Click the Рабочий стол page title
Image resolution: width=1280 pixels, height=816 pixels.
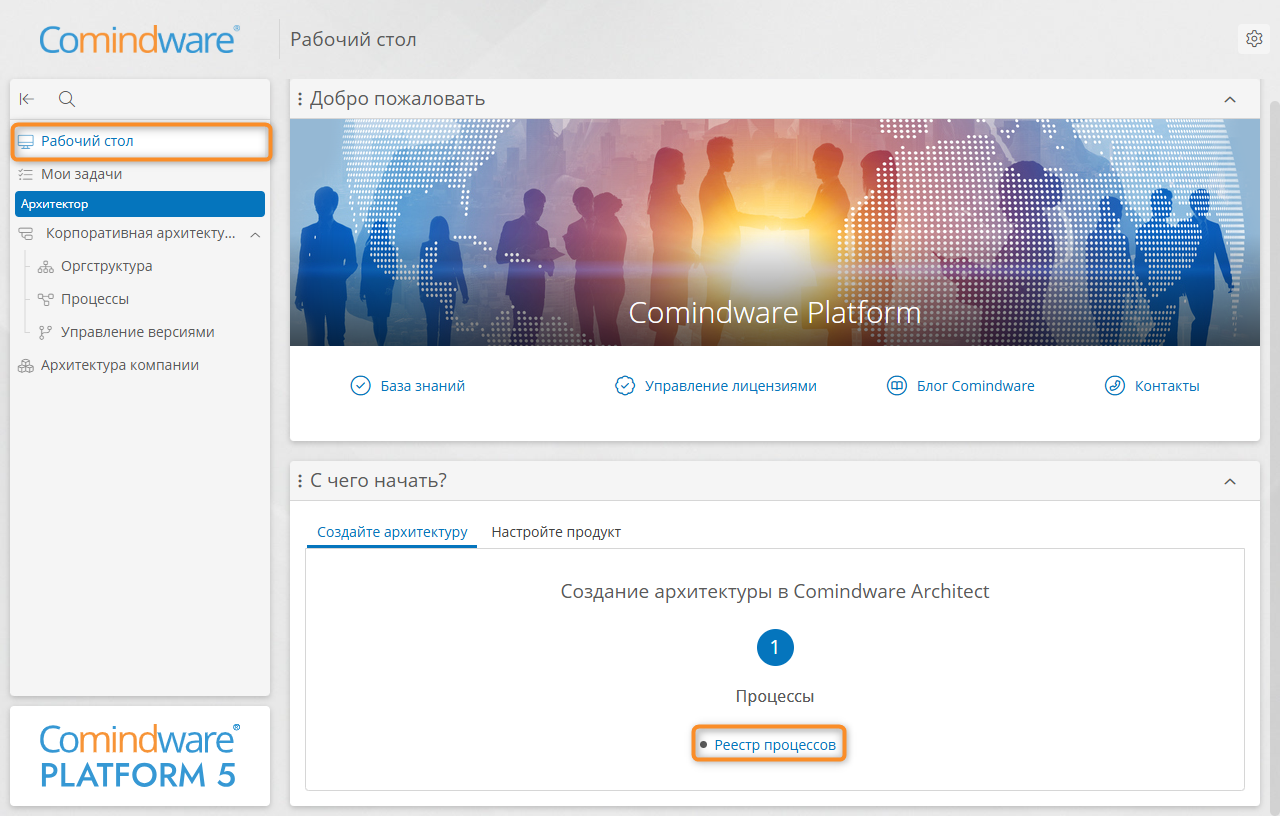tap(353, 39)
